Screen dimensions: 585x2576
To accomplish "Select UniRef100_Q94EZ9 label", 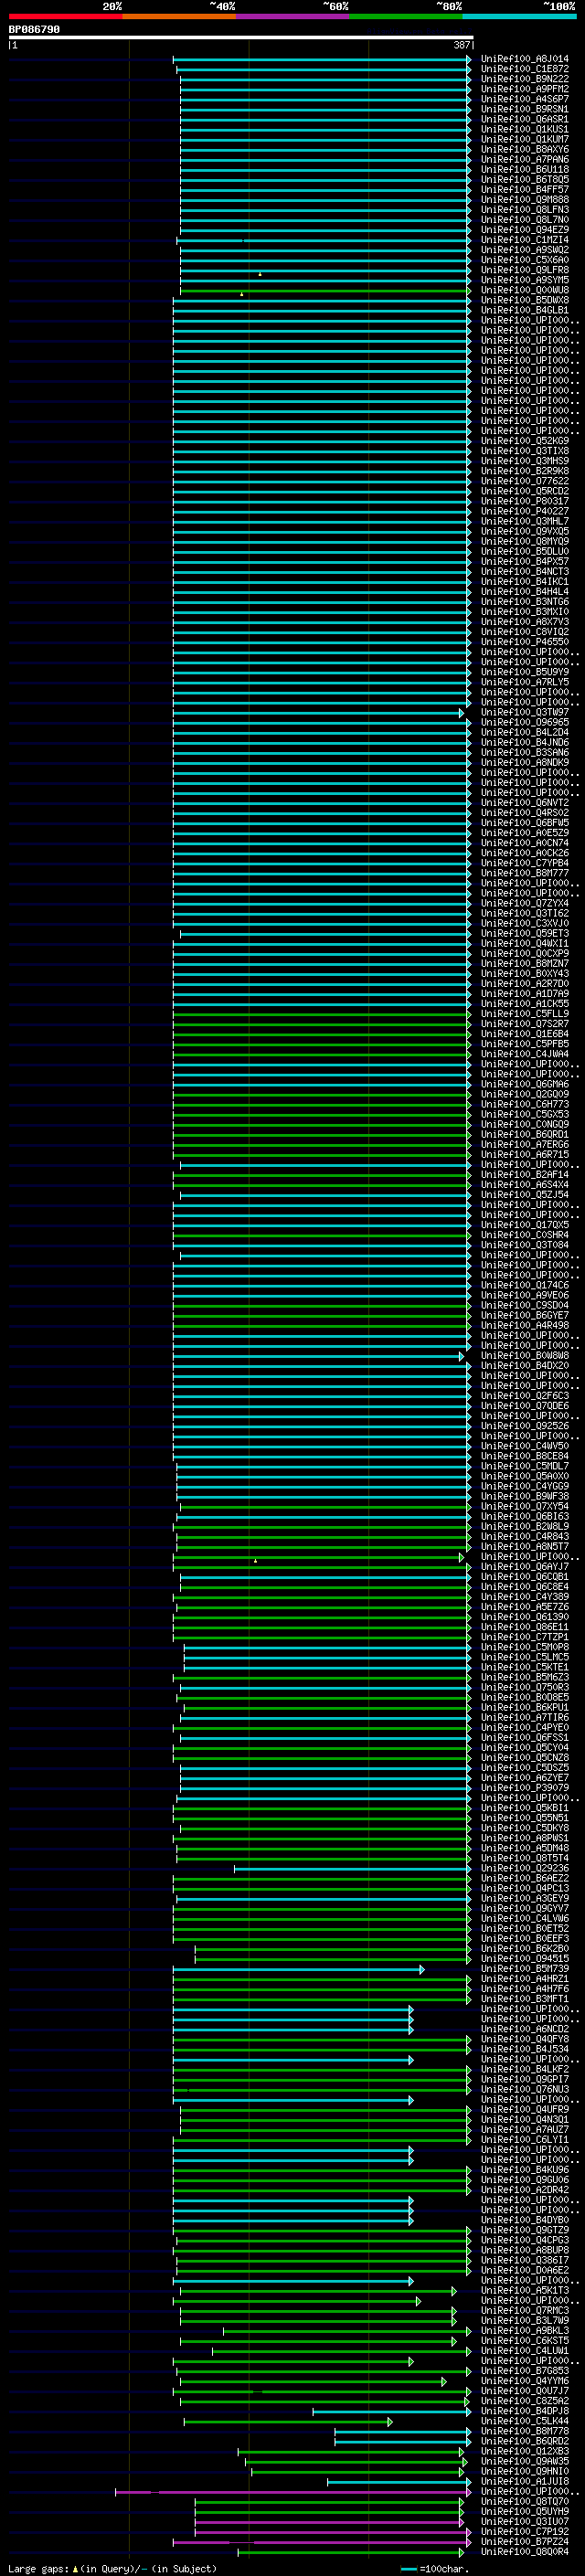I will click(525, 230).
